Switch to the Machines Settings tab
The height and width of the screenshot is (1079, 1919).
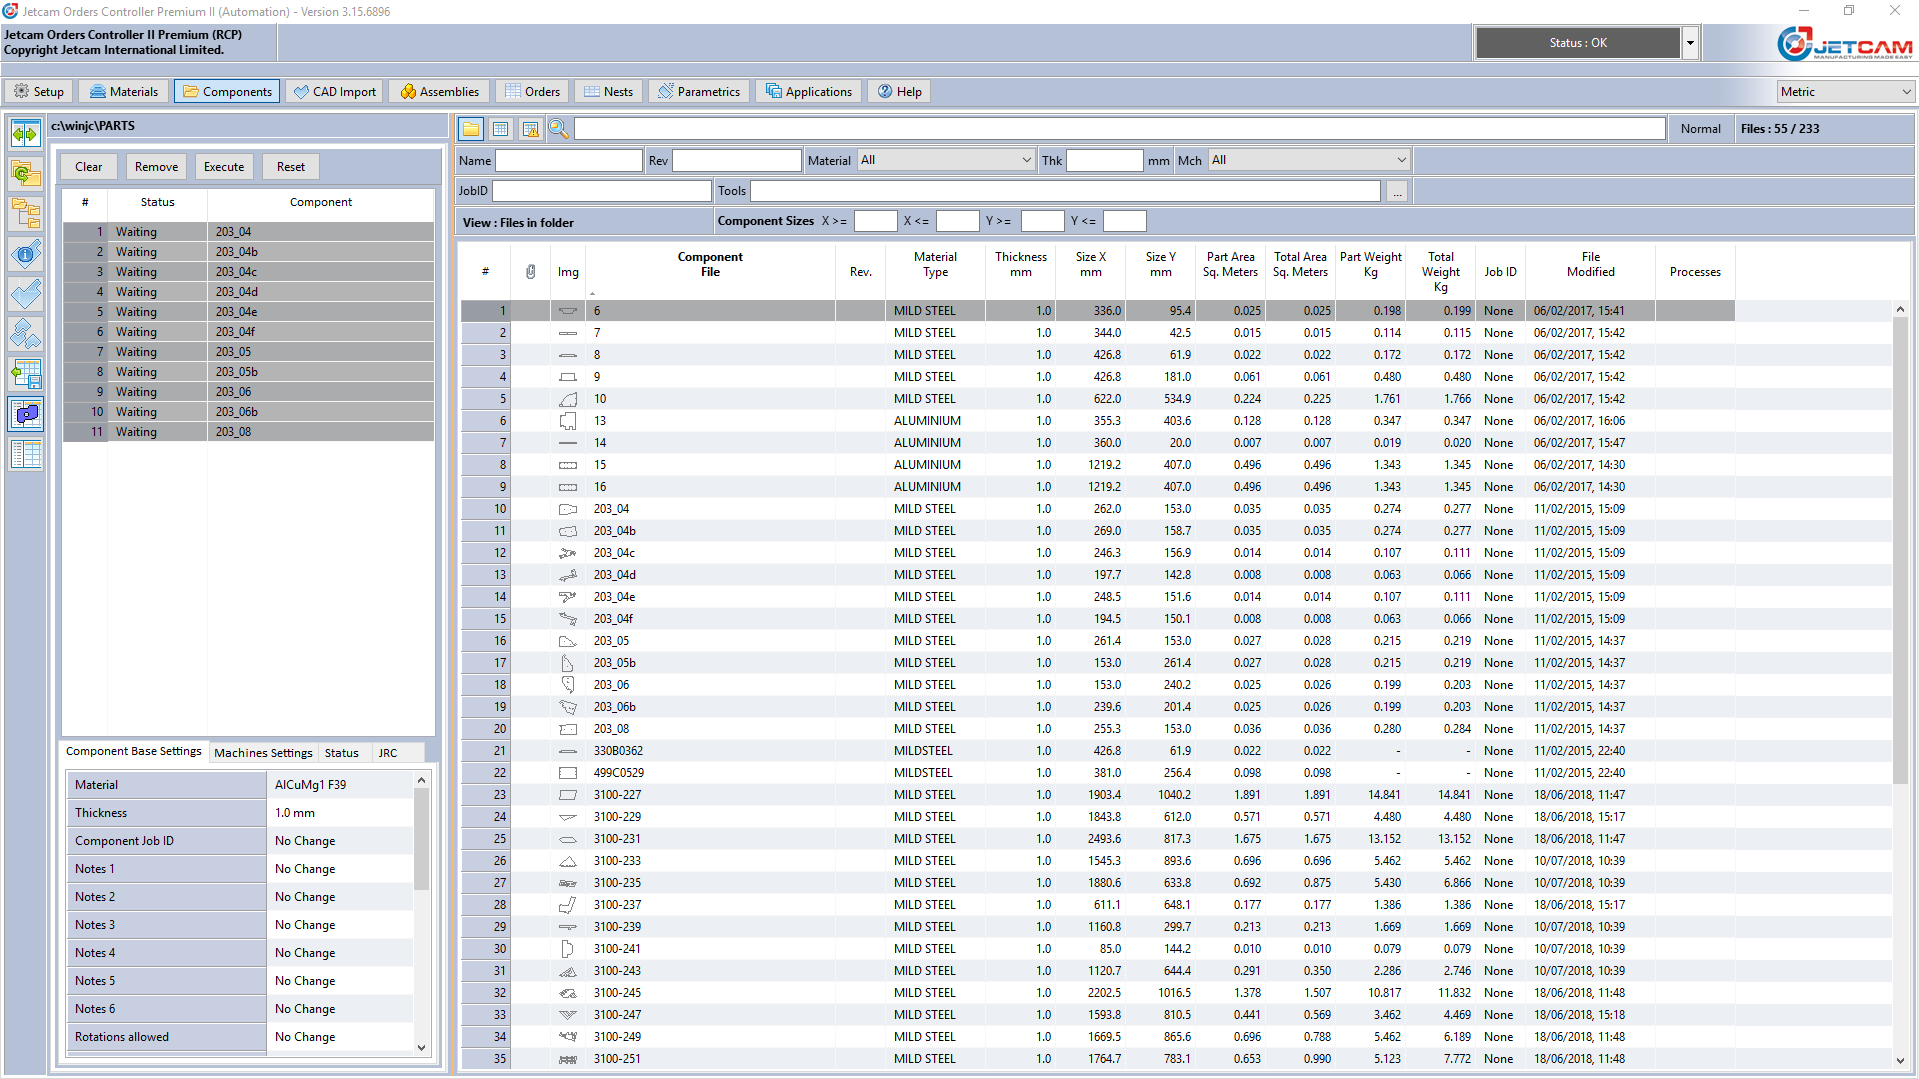coord(263,753)
